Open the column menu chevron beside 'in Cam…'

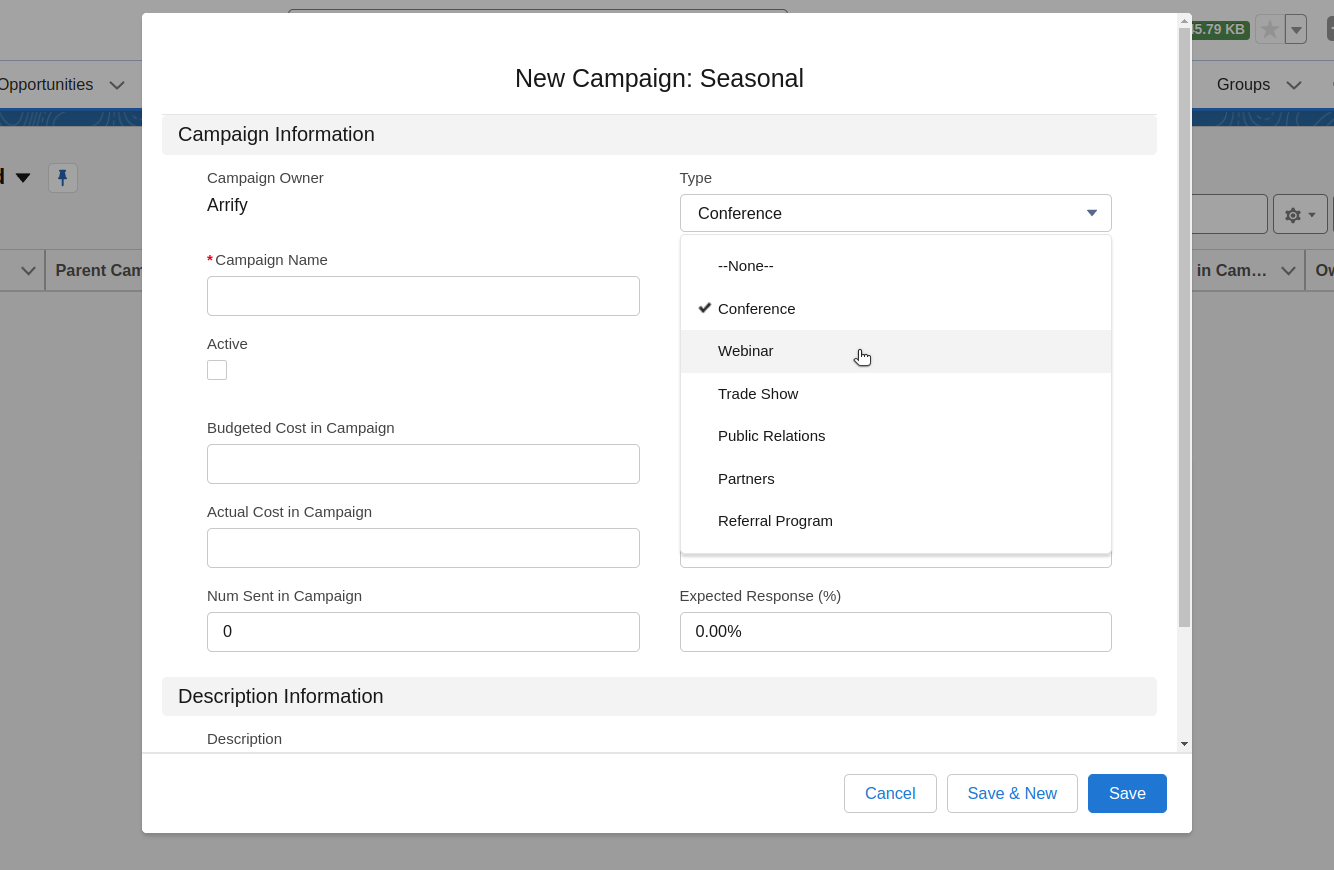pos(1288,271)
